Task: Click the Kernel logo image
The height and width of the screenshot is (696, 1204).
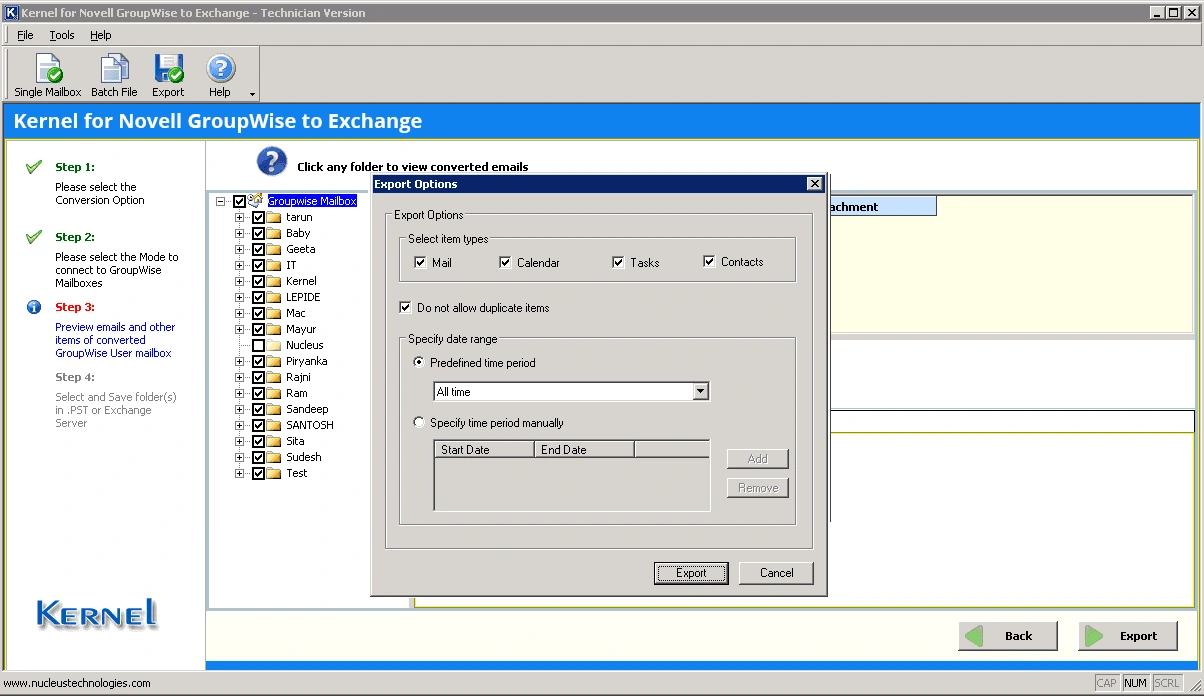Action: 97,612
